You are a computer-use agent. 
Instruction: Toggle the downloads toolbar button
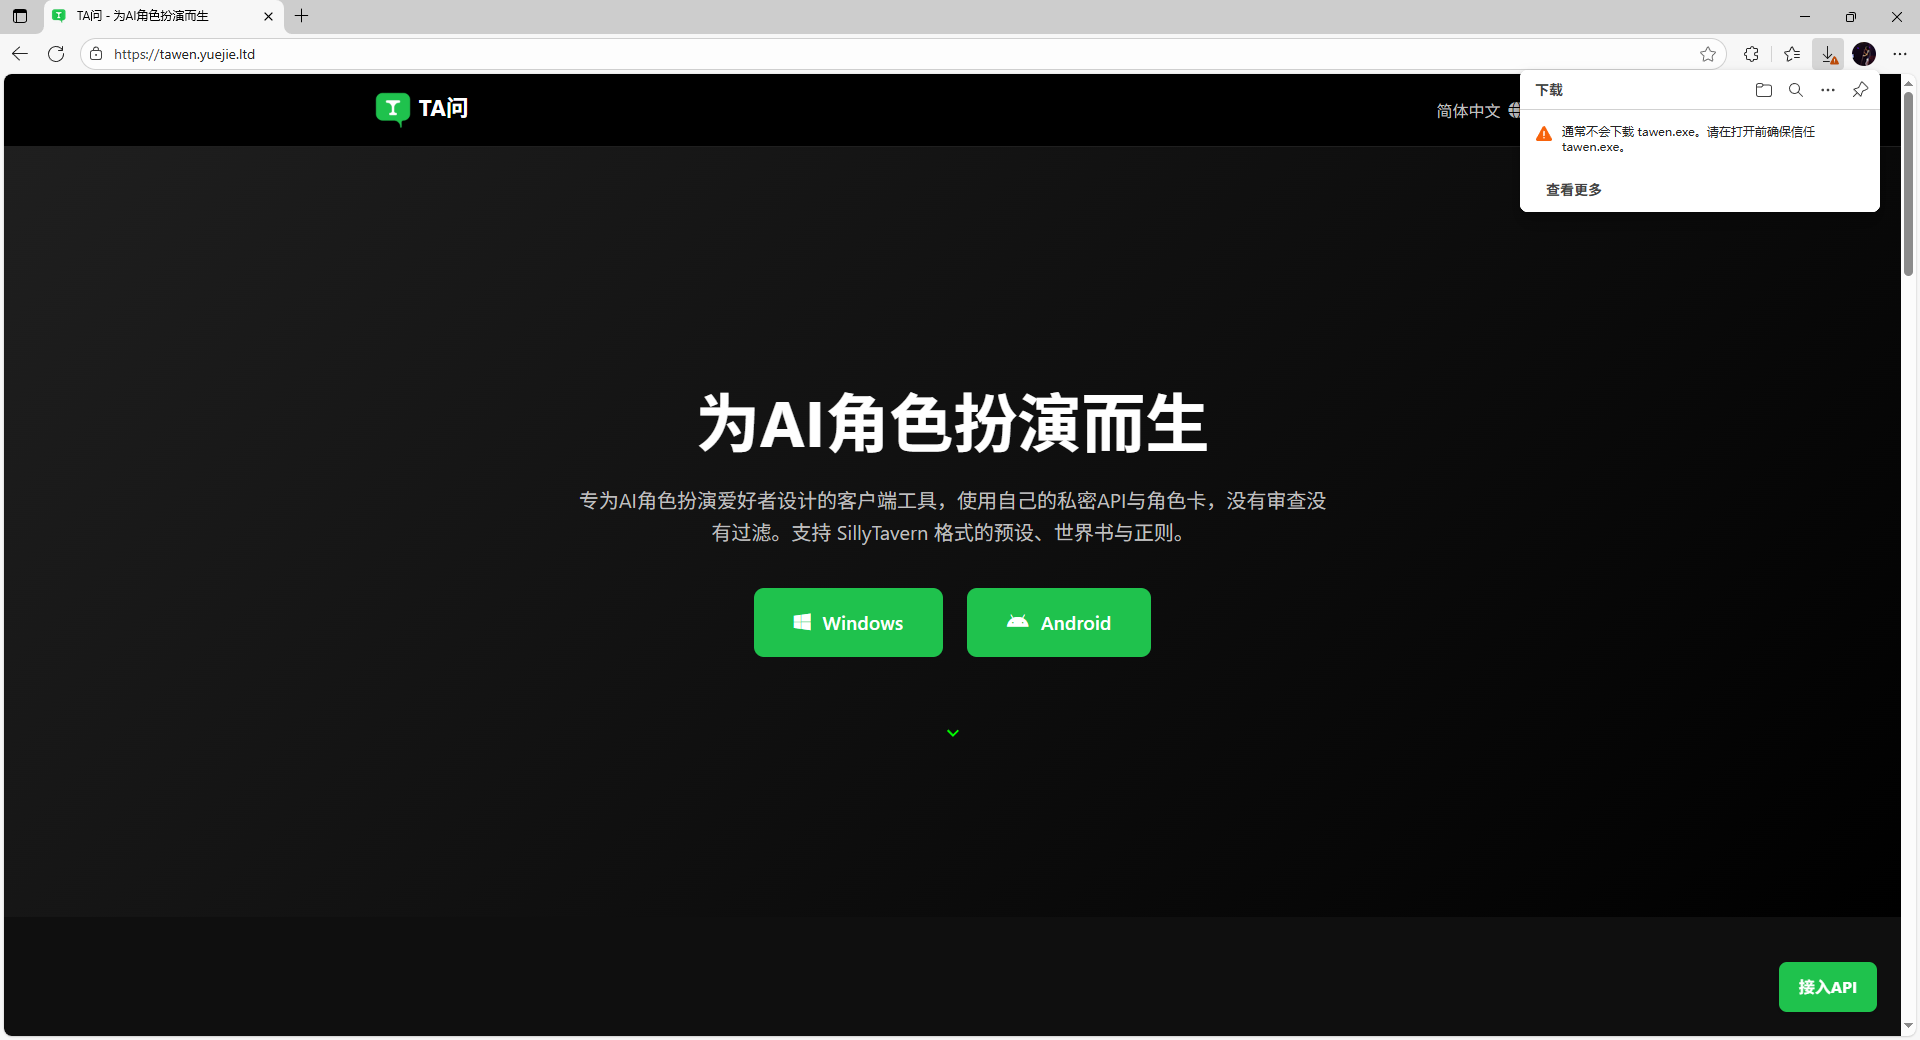[x=1828, y=54]
